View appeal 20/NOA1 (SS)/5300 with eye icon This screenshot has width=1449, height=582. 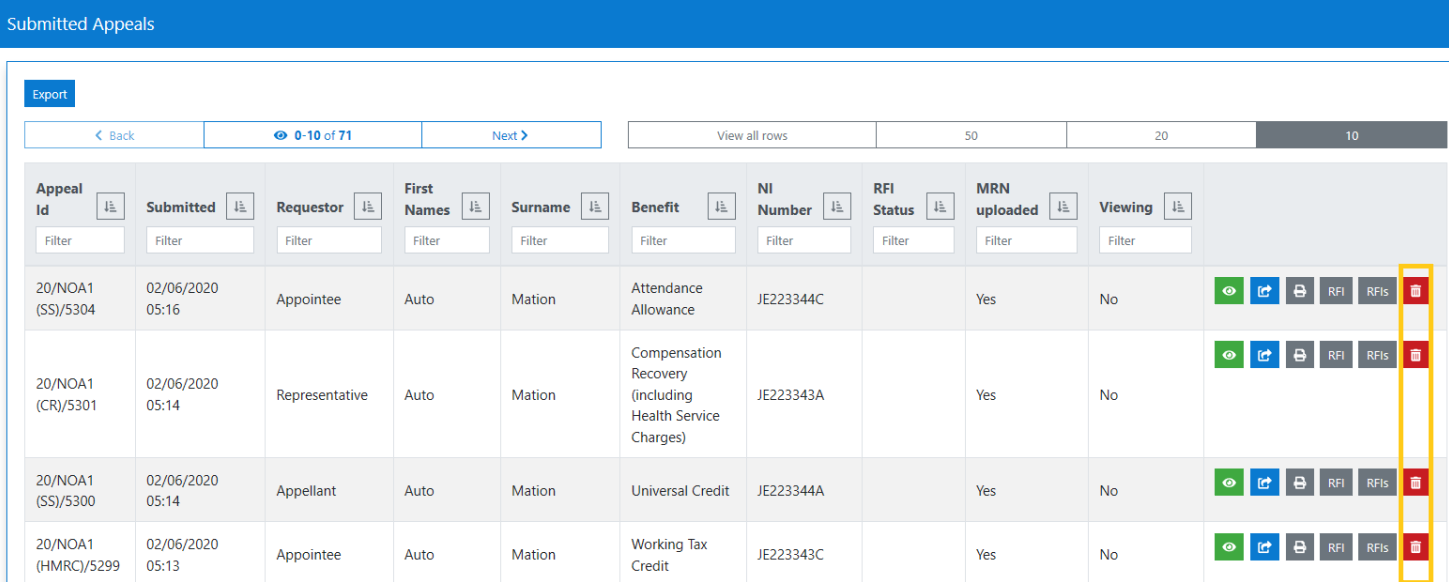[x=1229, y=483]
